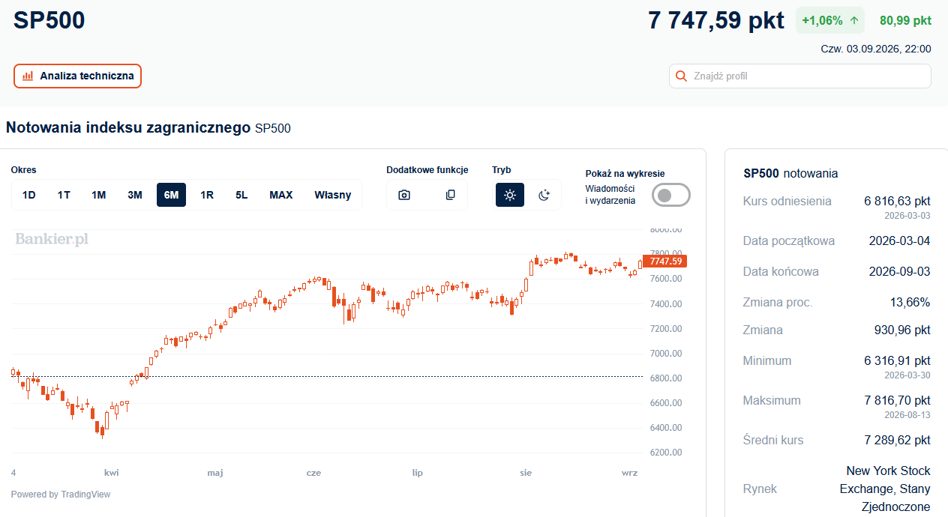Click the green up arrow percentage badge
Screen dimensions: 948x517
(830, 21)
